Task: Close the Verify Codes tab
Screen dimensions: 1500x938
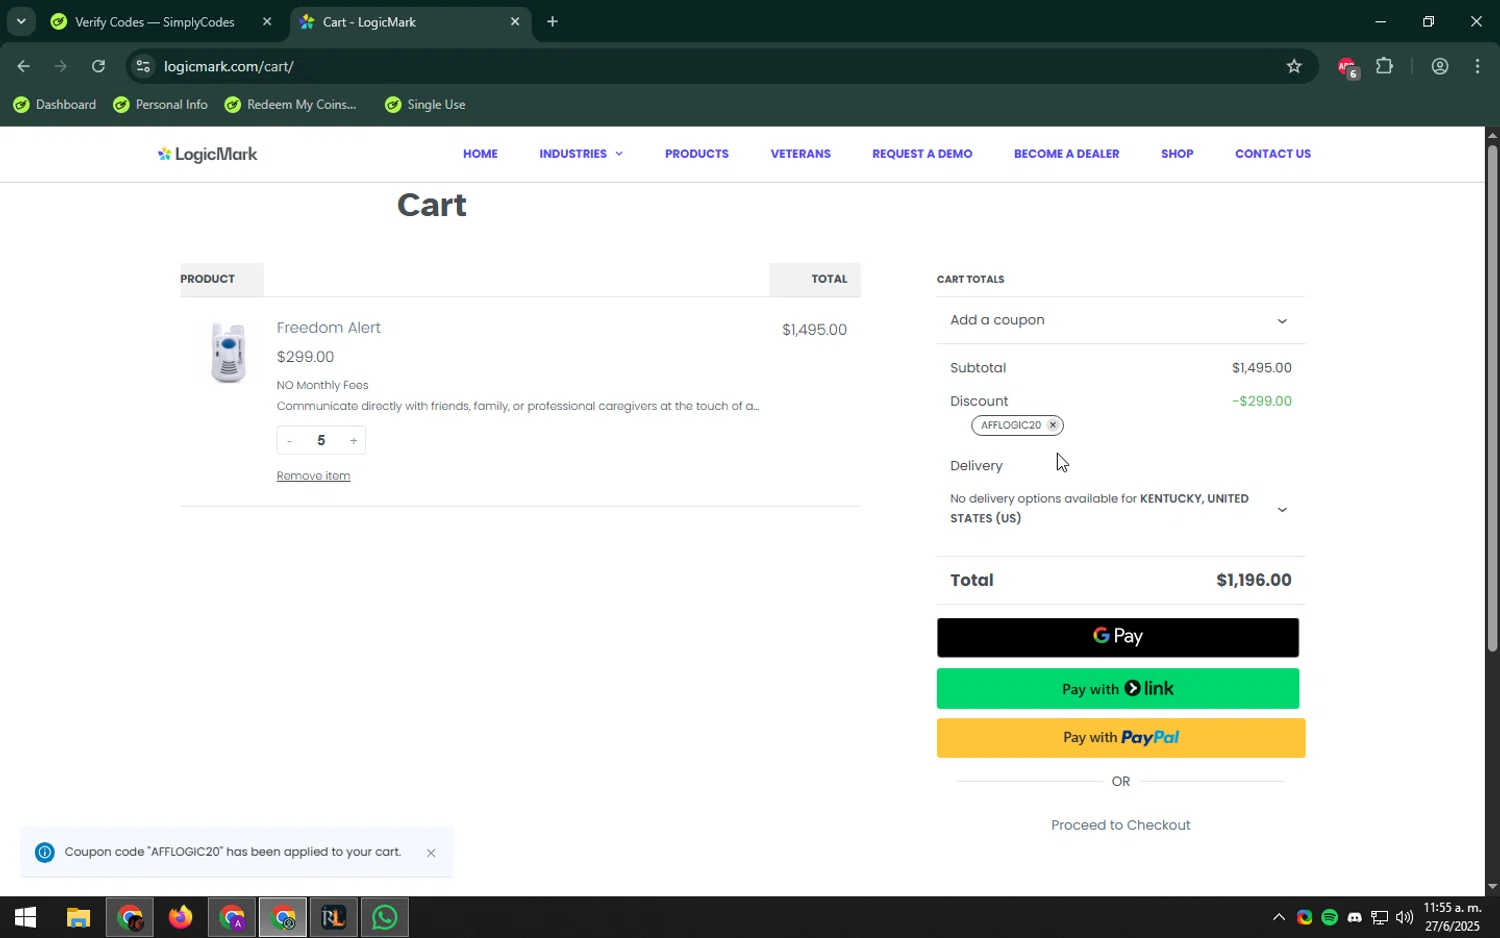Action: [267, 22]
